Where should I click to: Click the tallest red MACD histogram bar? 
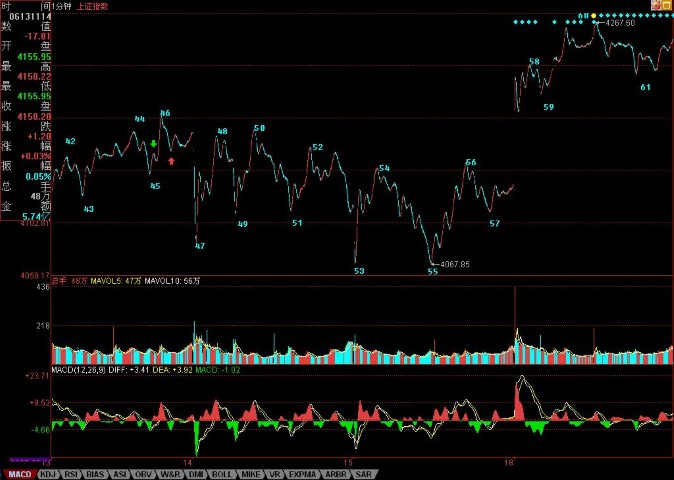click(519, 399)
